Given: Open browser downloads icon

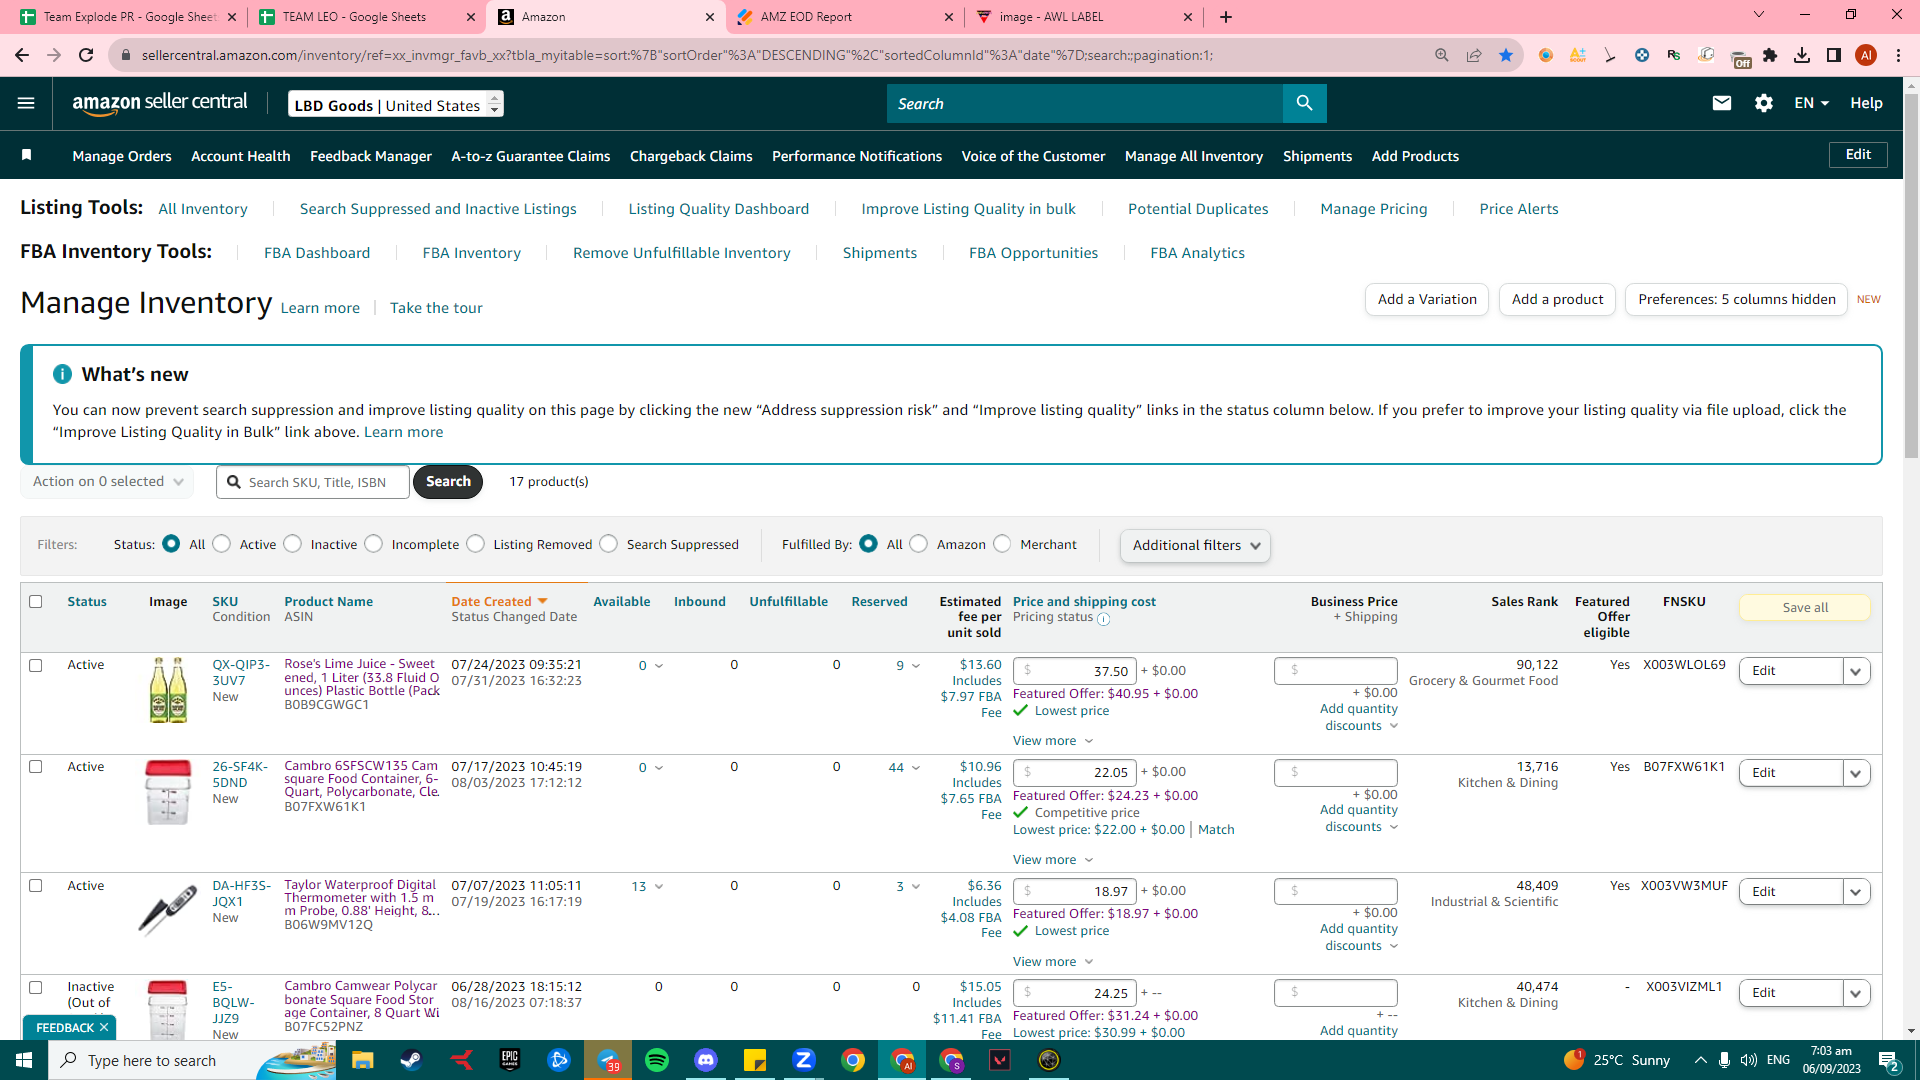Looking at the screenshot, I should pos(1801,55).
